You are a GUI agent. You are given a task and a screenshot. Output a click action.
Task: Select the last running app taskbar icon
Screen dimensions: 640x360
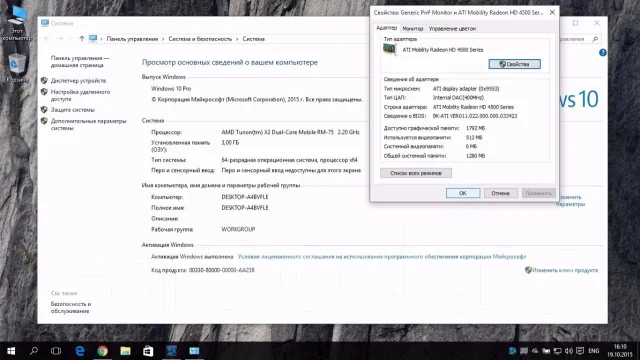coord(194,351)
